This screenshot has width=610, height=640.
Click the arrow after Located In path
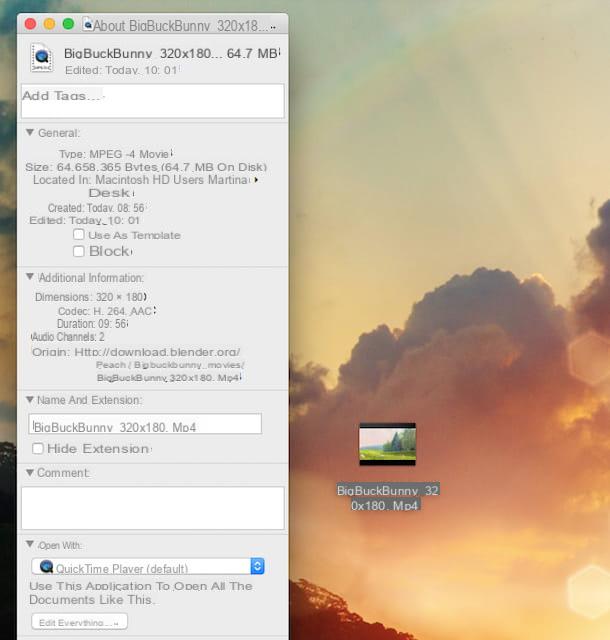(256, 180)
